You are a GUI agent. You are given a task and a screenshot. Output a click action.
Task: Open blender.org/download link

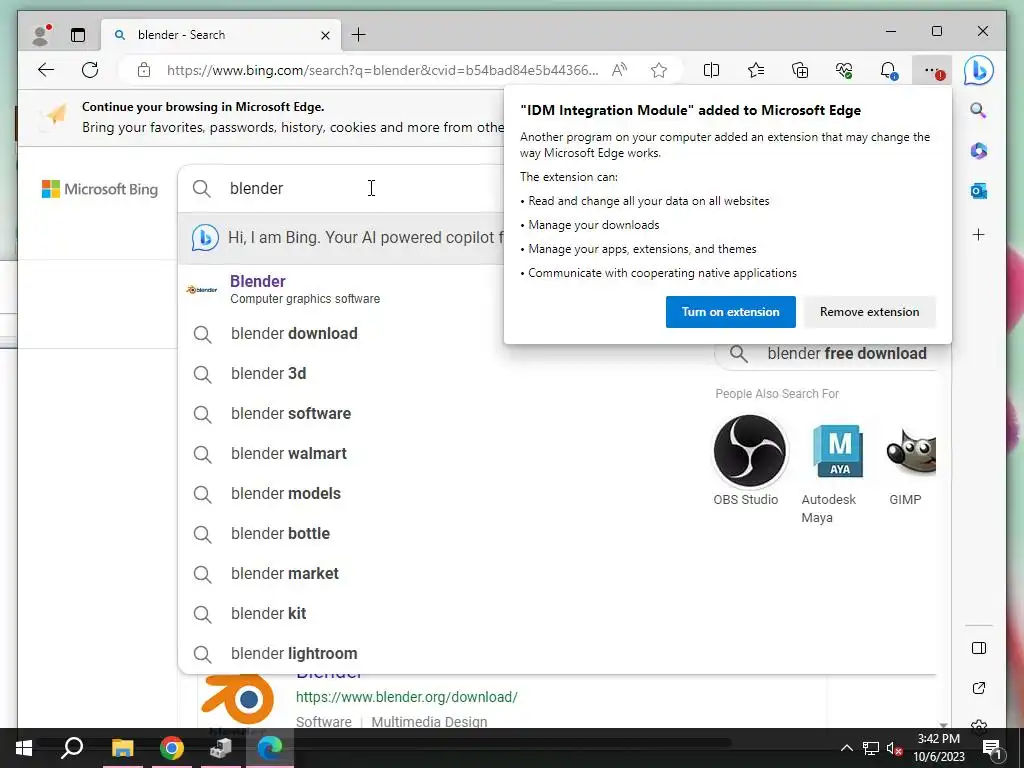pos(407,697)
